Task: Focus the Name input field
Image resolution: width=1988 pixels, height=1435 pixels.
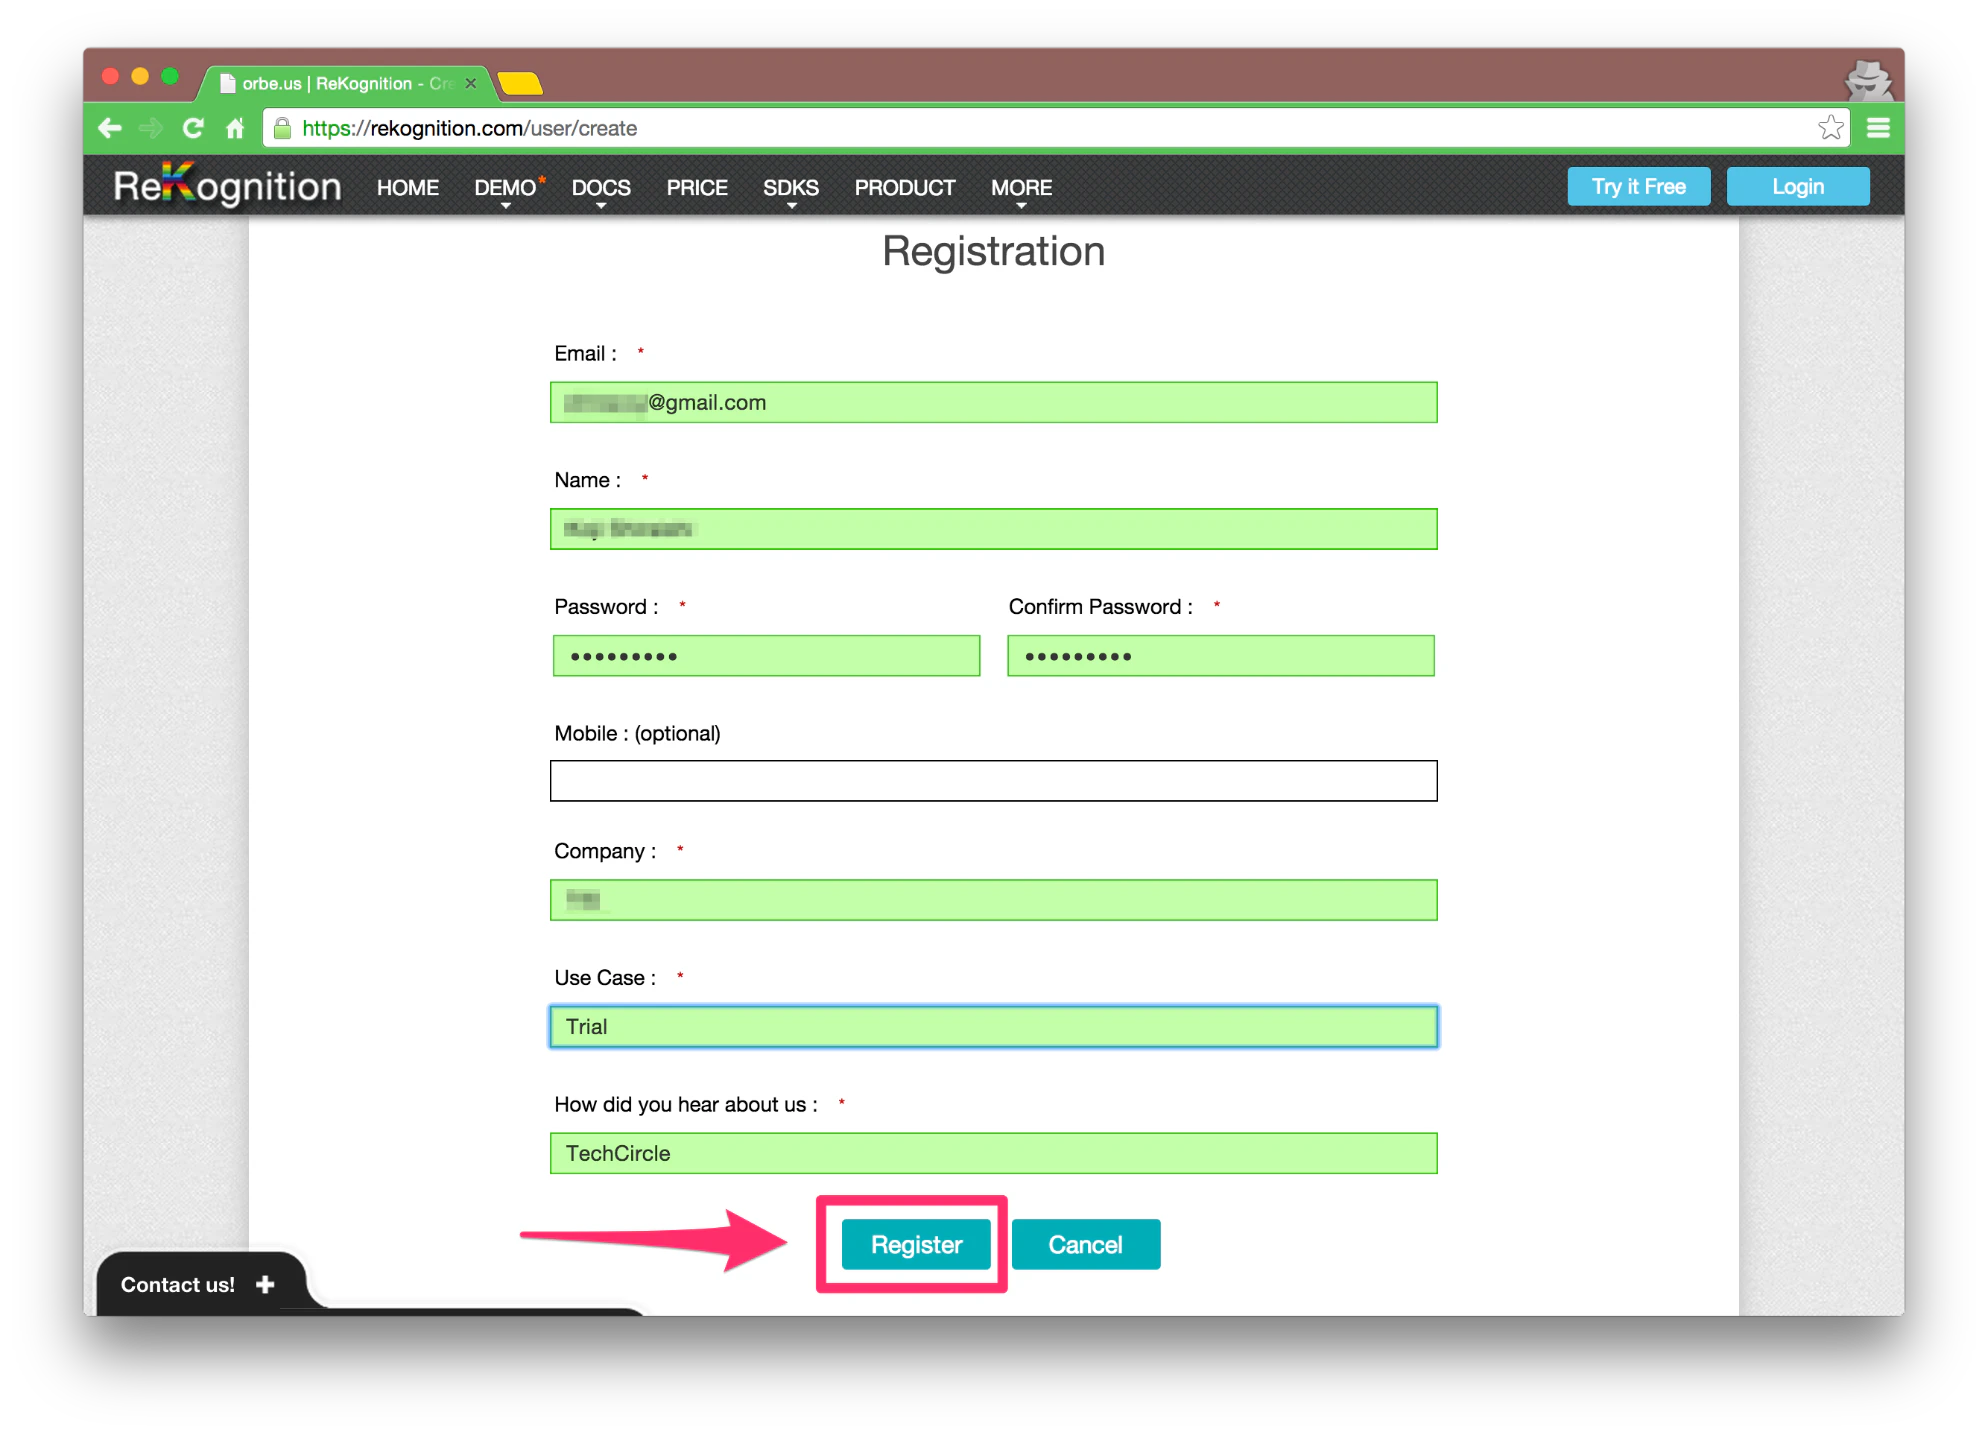Action: 993,529
